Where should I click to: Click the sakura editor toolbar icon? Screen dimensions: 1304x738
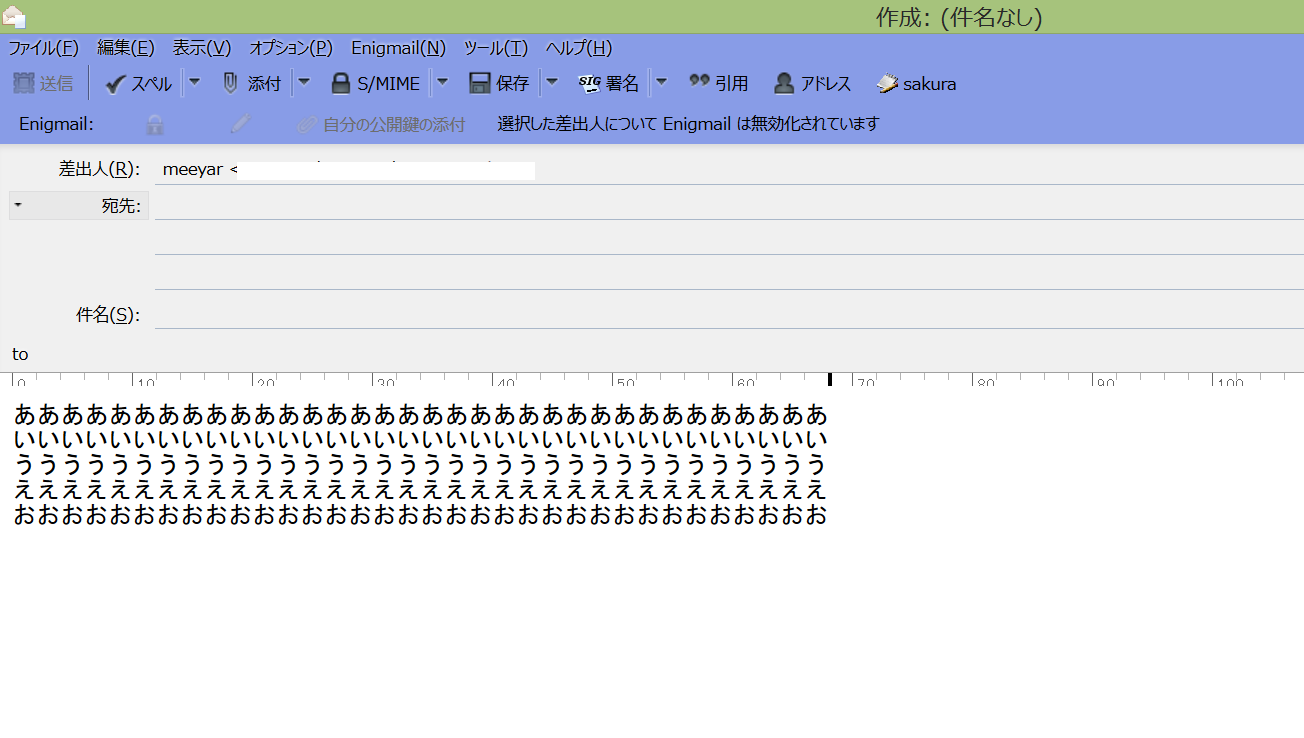click(888, 84)
